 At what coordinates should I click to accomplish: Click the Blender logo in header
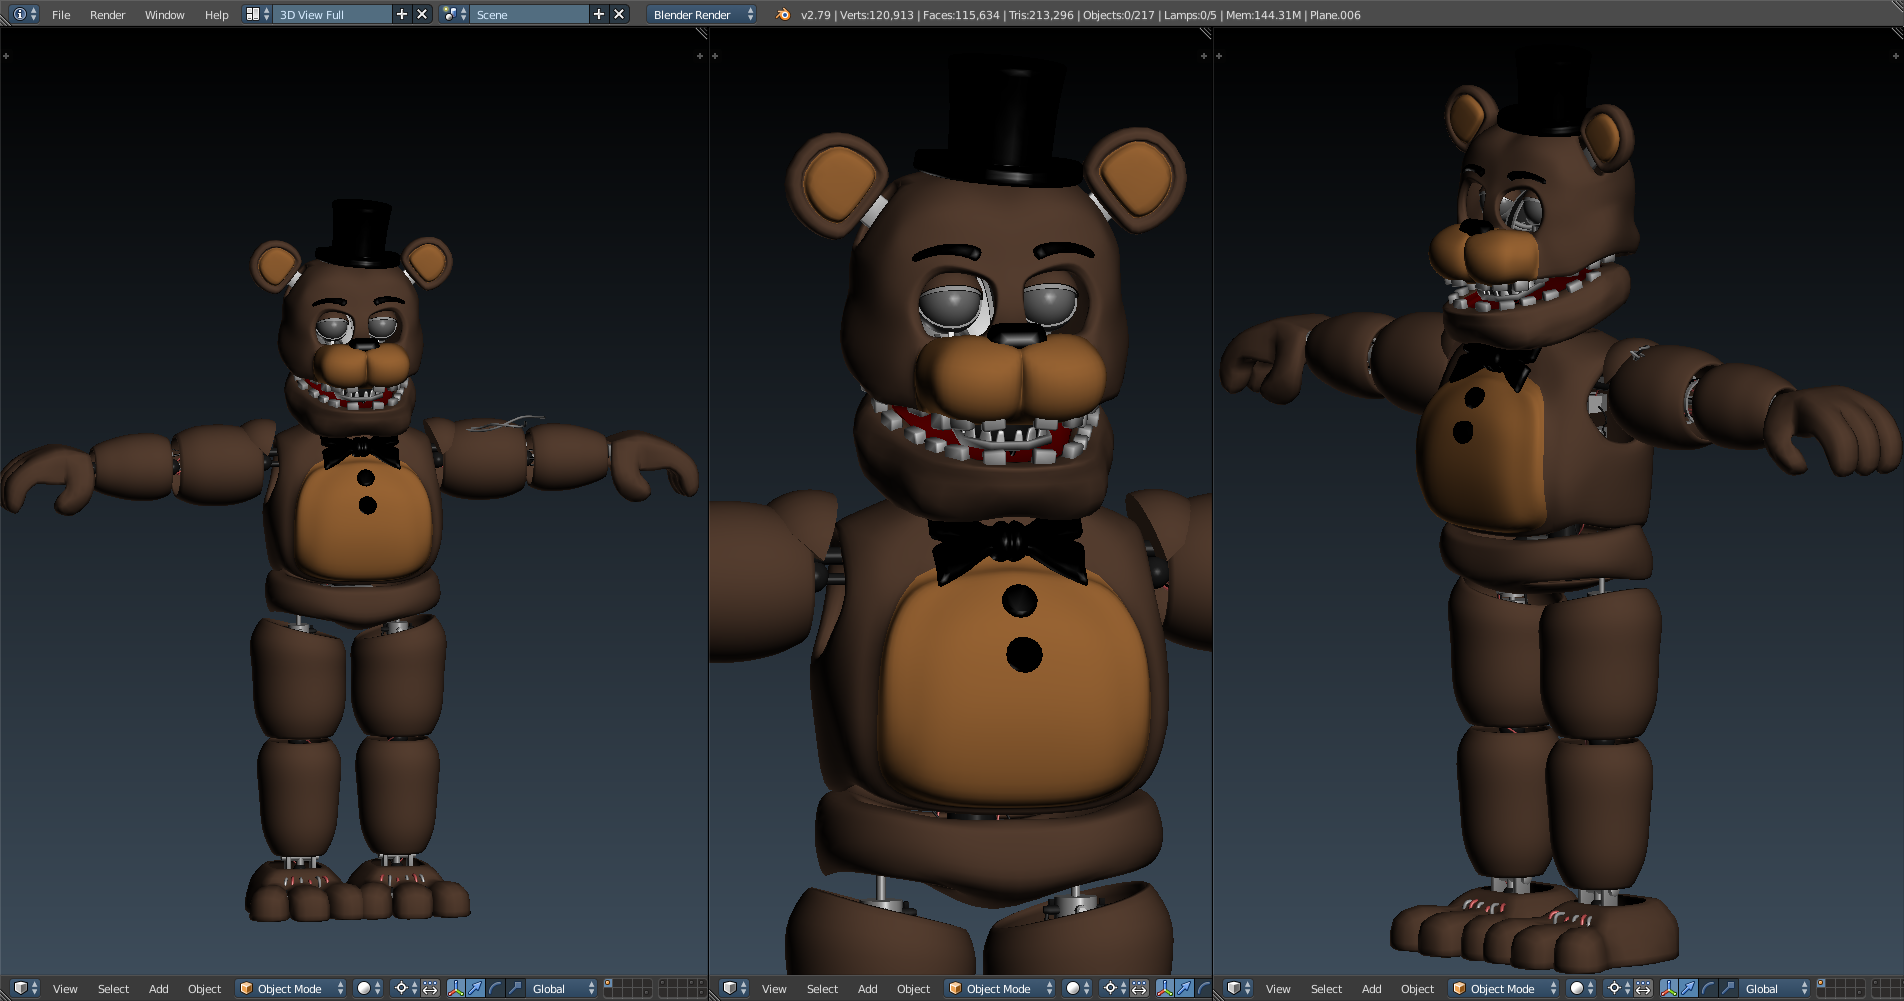pos(783,14)
